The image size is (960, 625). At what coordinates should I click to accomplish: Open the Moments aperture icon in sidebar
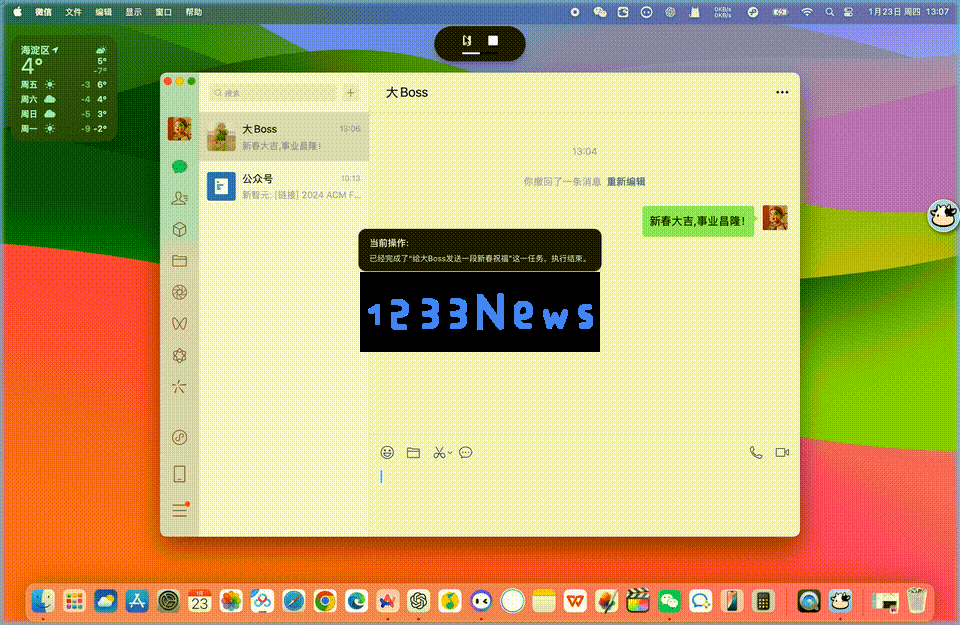click(179, 293)
